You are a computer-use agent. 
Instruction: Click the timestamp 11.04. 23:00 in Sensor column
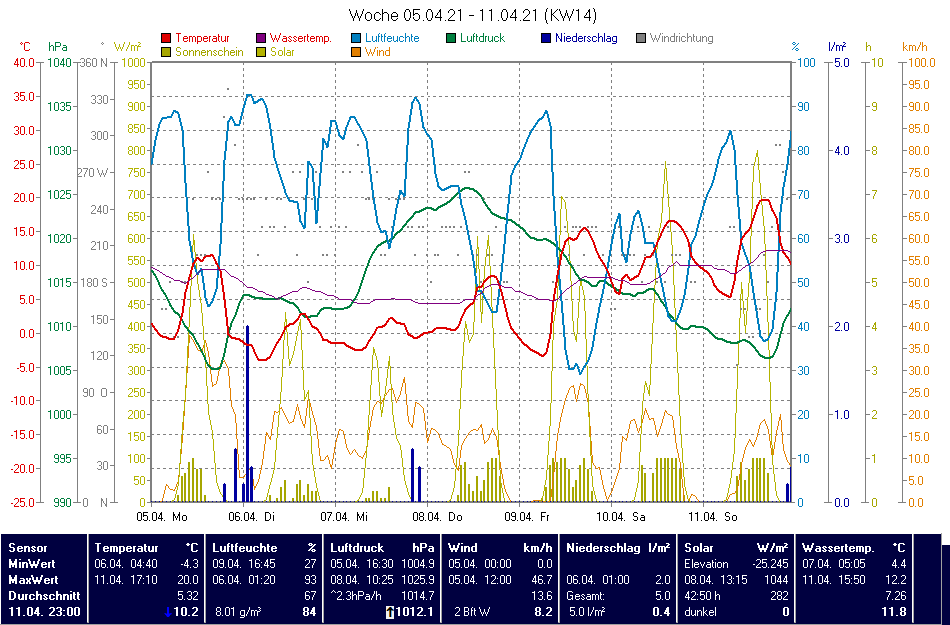44,612
